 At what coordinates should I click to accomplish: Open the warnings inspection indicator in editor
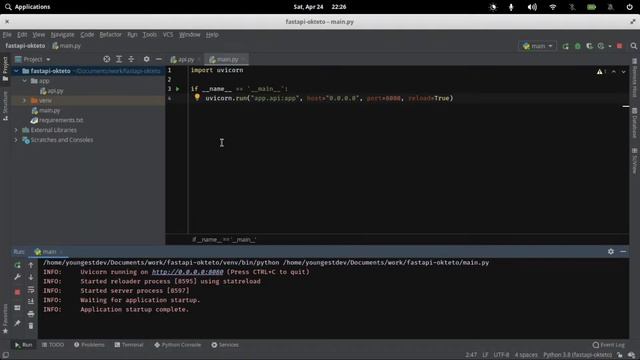[601, 71]
